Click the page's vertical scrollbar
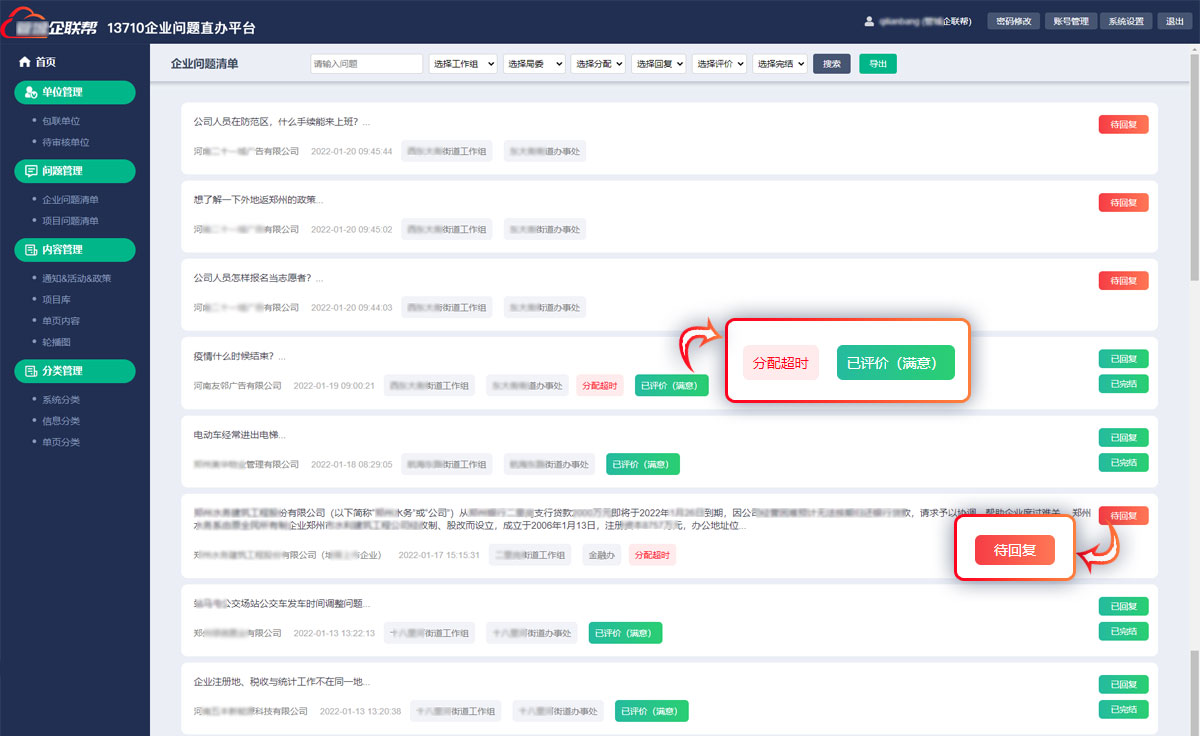 [1194, 200]
